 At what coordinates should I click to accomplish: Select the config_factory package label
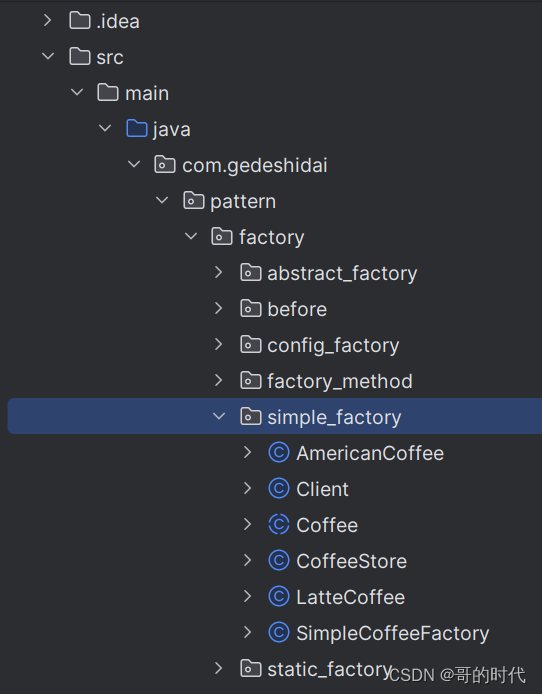333,345
